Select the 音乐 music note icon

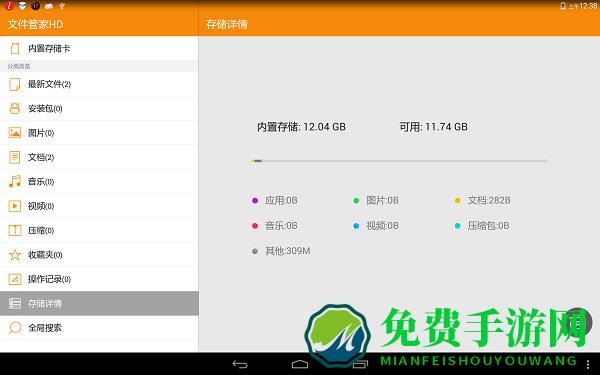pos(15,181)
